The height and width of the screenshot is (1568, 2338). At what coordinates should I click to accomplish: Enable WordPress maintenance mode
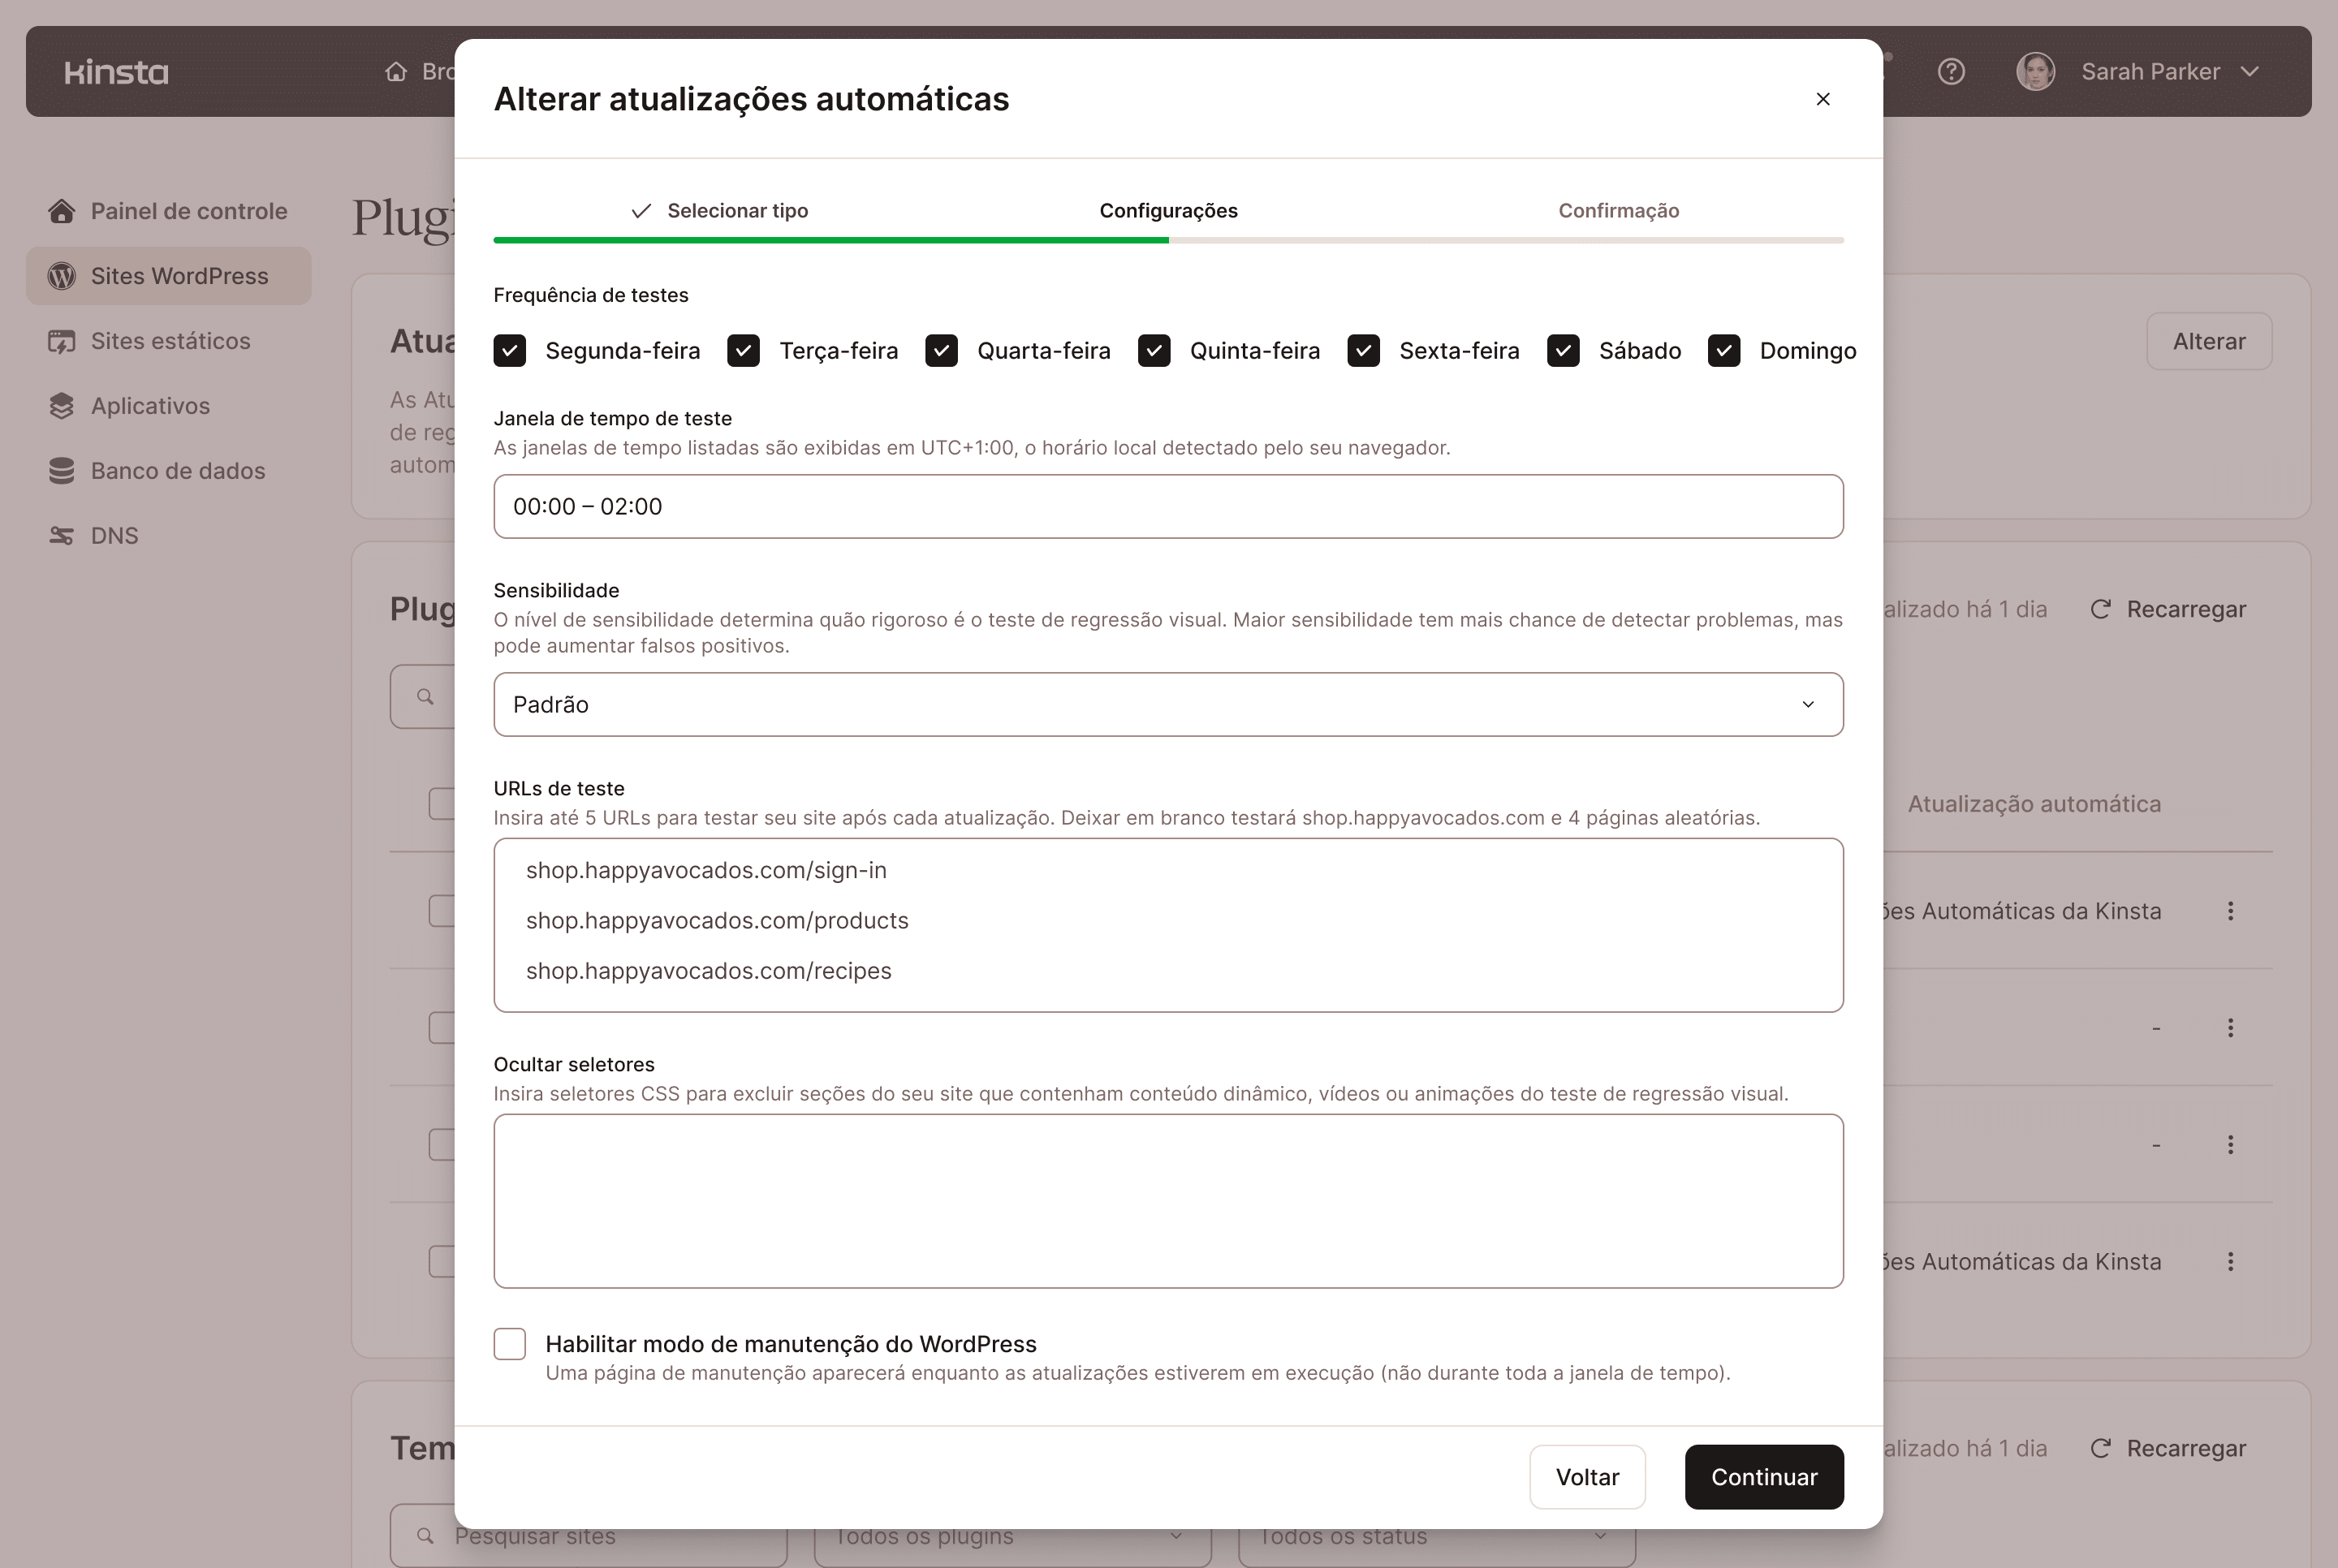pos(510,1344)
